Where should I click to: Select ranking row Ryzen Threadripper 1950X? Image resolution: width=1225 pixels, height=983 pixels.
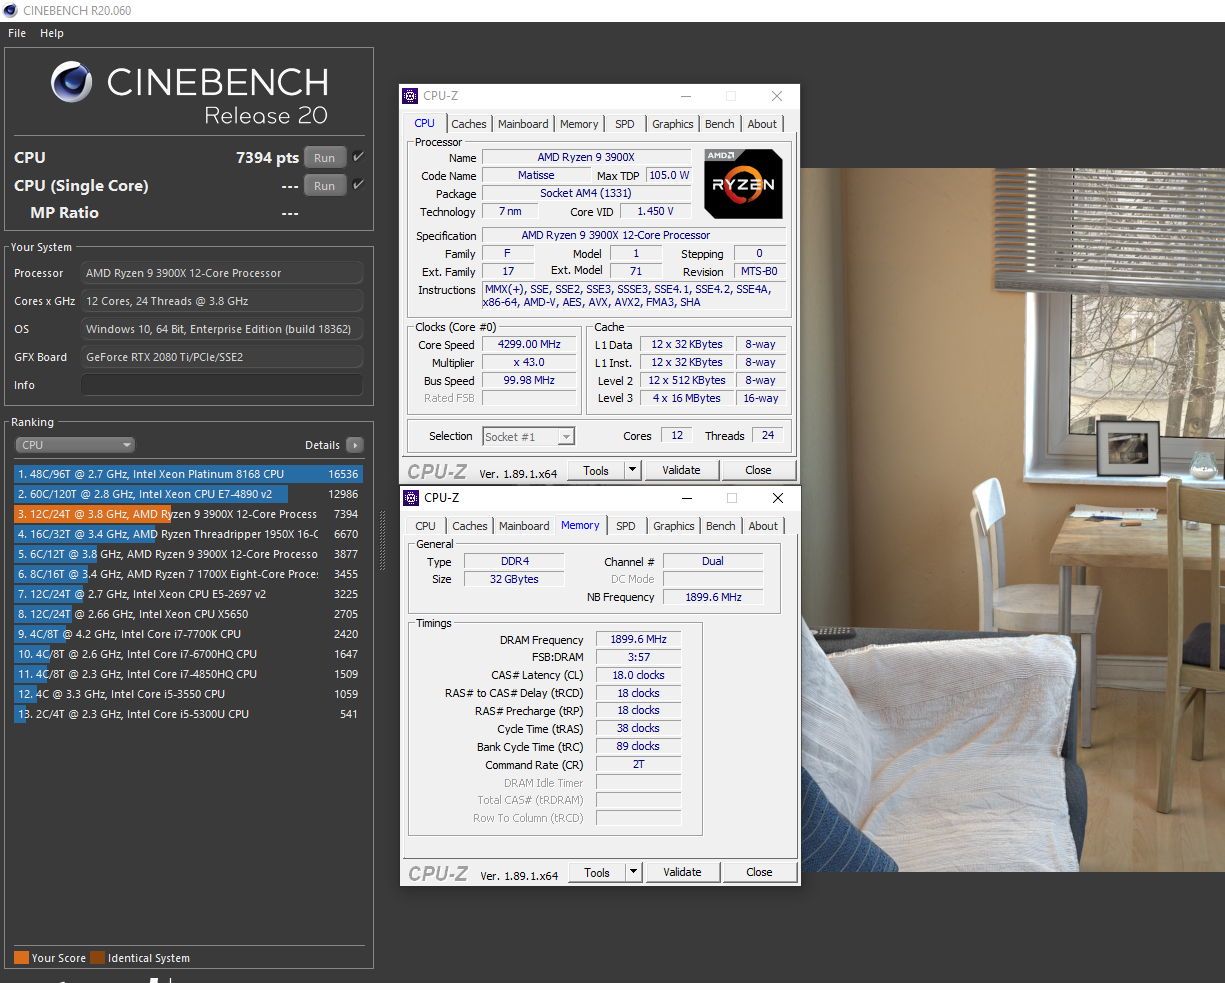tap(188, 534)
